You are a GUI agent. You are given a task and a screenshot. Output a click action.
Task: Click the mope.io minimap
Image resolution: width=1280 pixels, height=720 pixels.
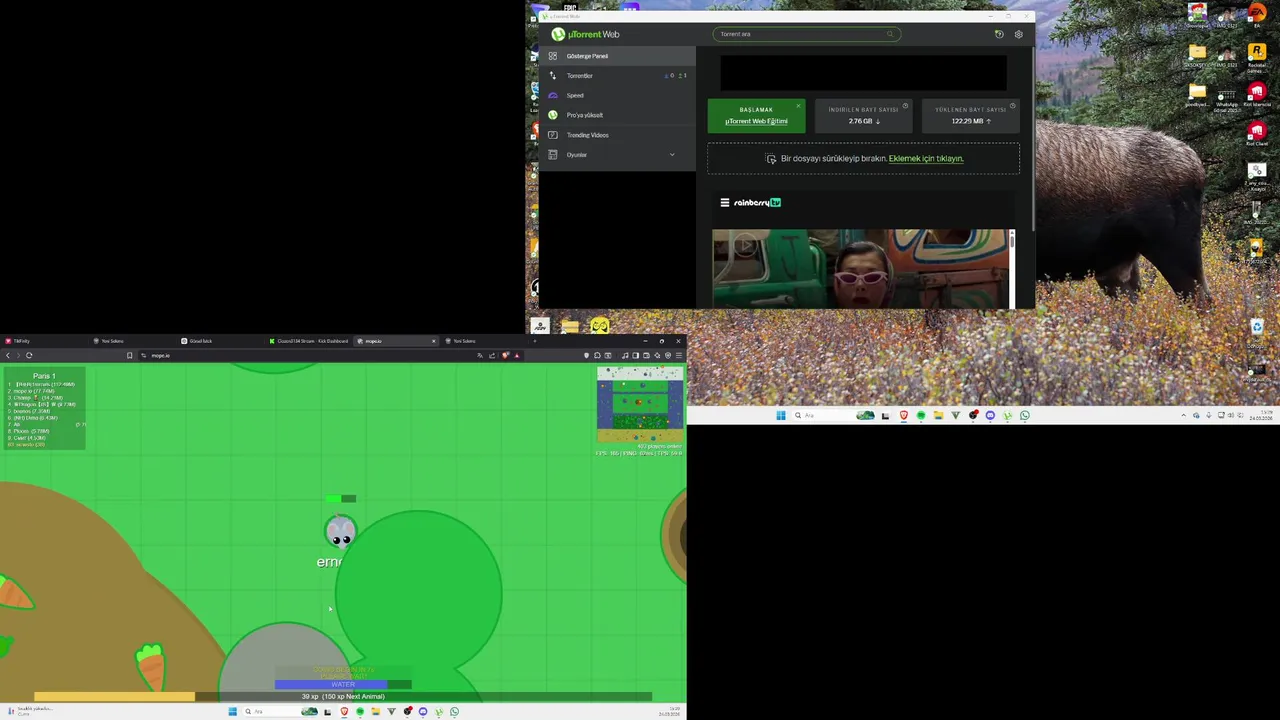point(640,404)
